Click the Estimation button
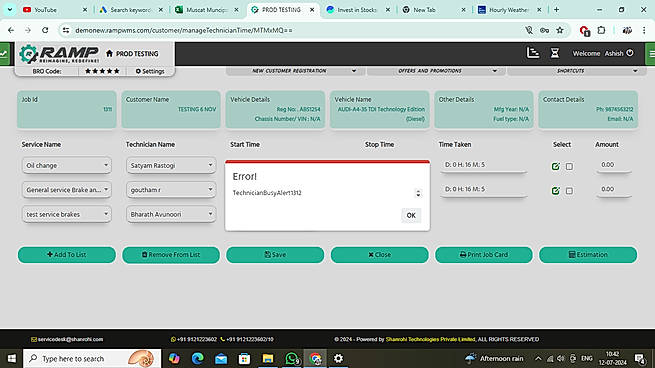The image size is (655, 368). tap(588, 255)
